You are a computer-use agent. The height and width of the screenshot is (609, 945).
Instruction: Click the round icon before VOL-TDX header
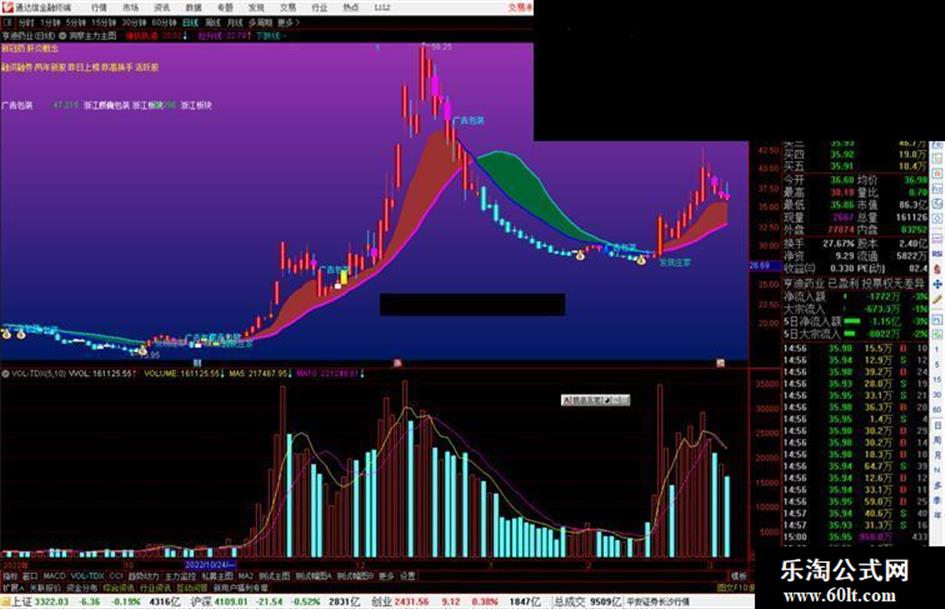[5, 374]
